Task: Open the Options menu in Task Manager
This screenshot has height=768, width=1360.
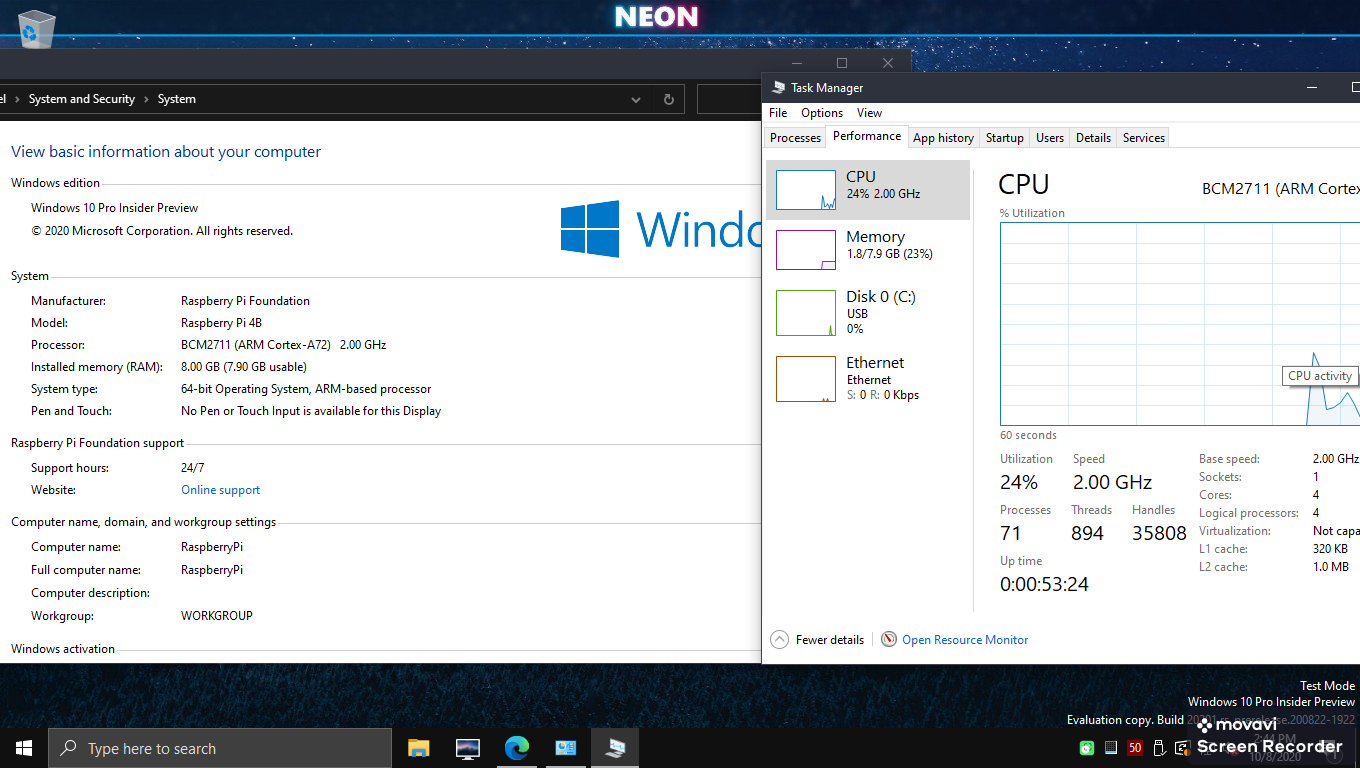Action: click(x=822, y=113)
